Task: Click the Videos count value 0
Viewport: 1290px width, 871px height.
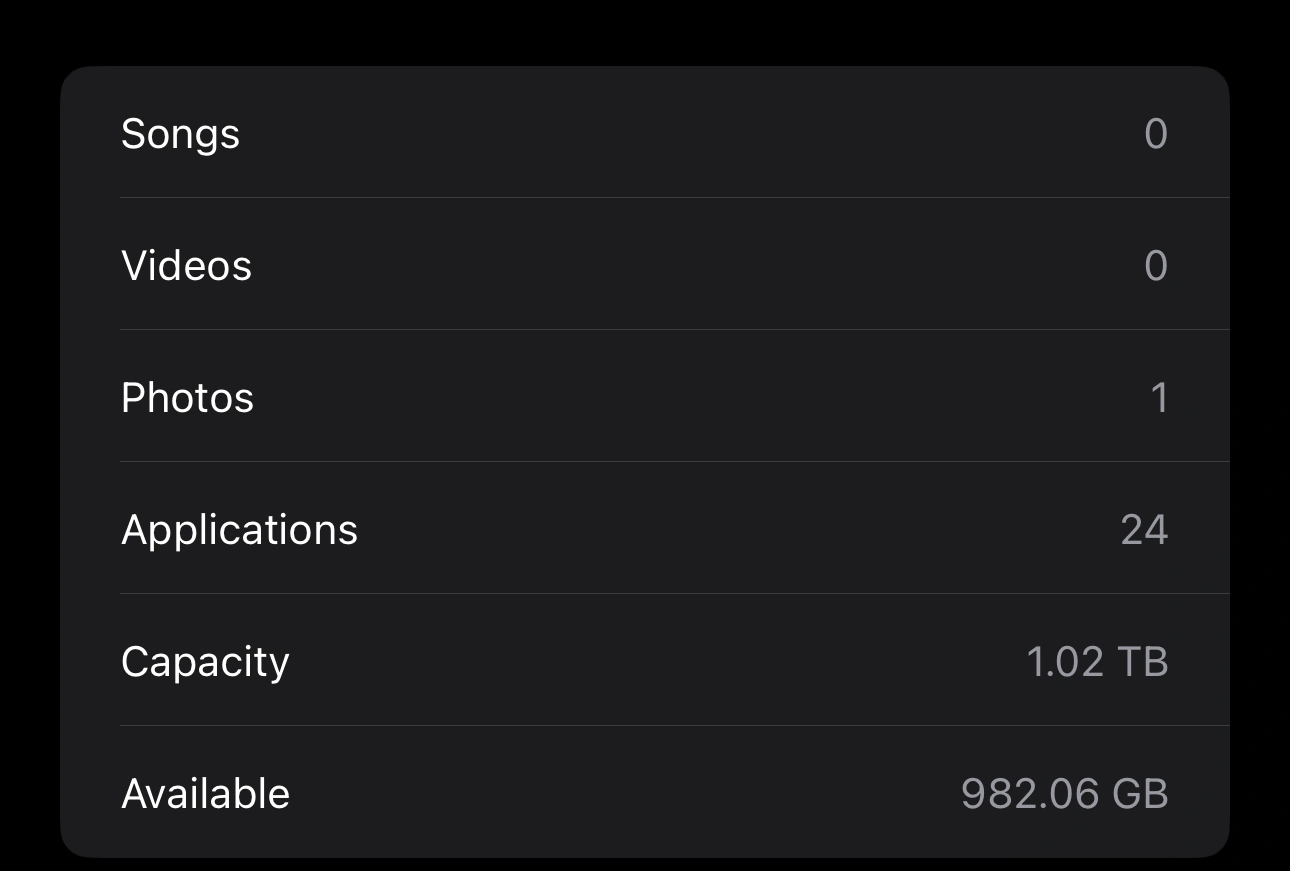Action: click(1156, 266)
